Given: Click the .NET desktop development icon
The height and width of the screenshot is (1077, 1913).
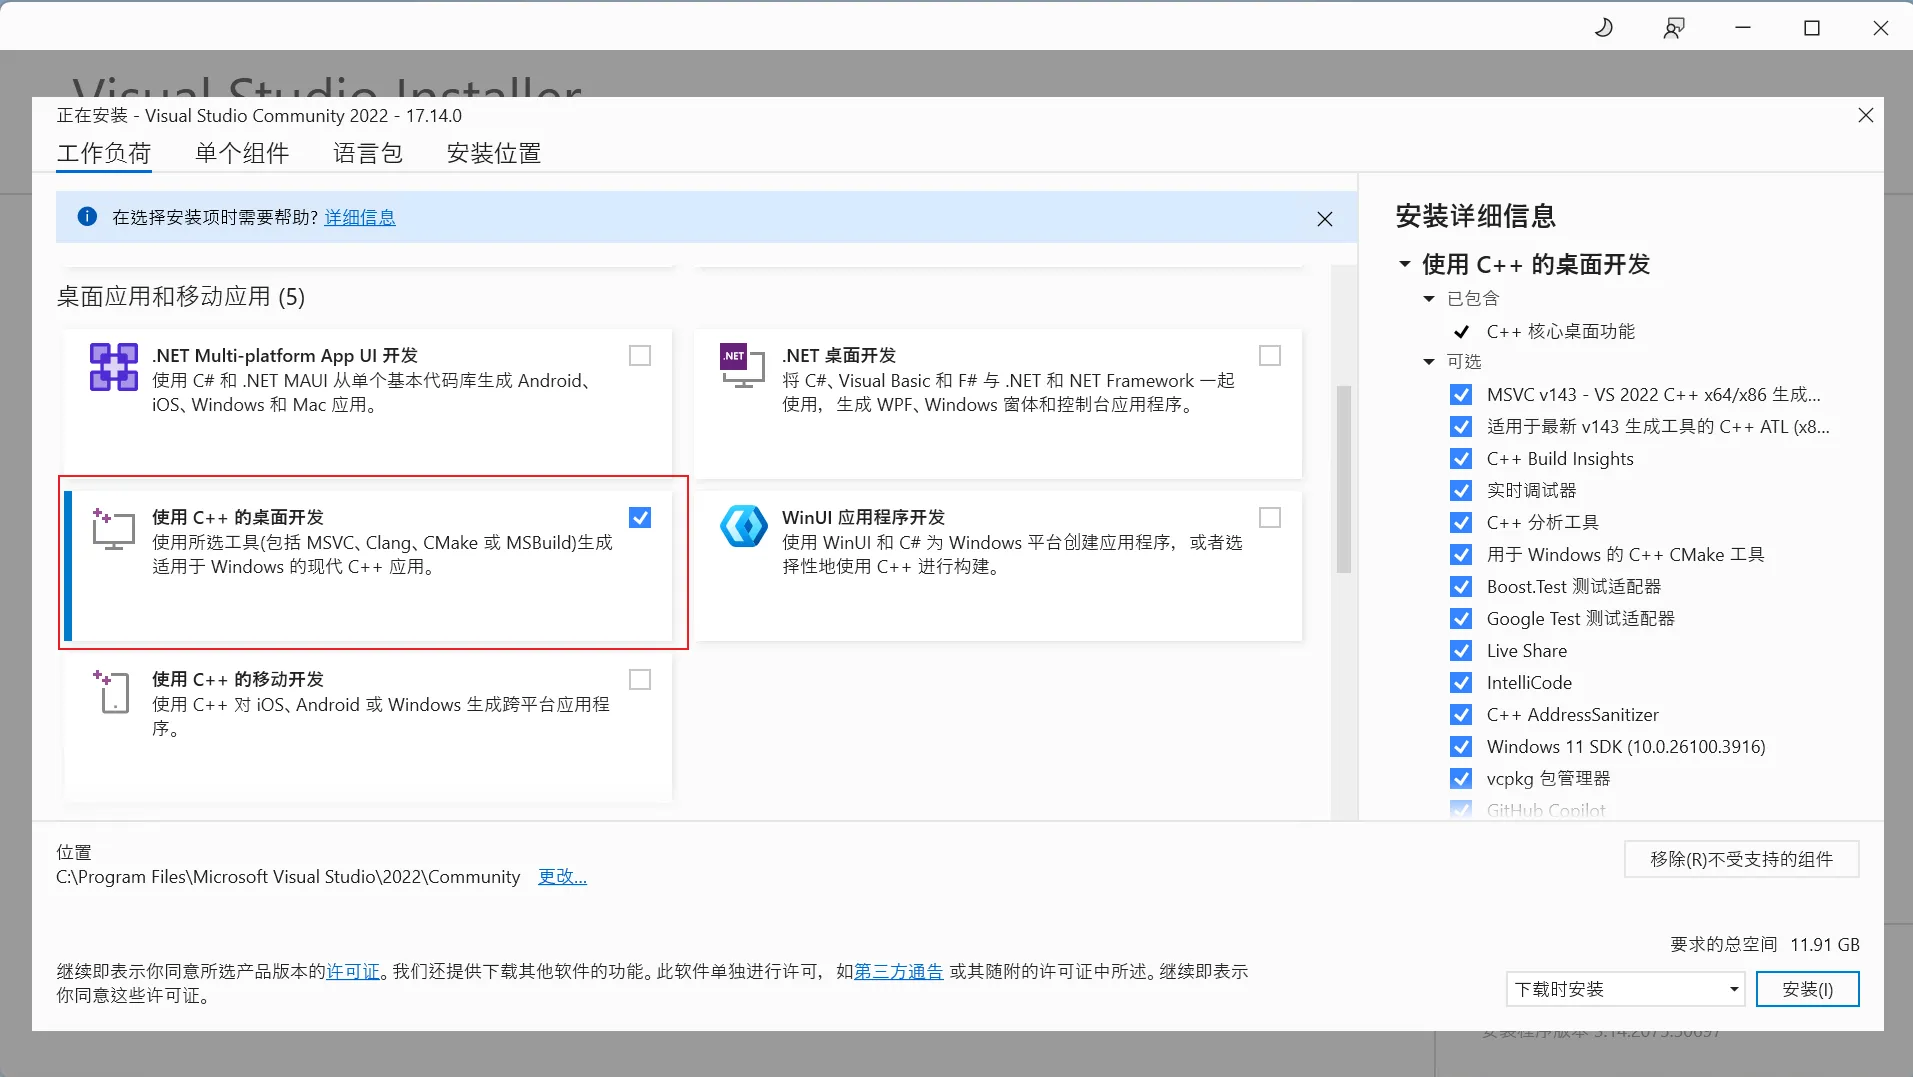Looking at the screenshot, I should 742,365.
